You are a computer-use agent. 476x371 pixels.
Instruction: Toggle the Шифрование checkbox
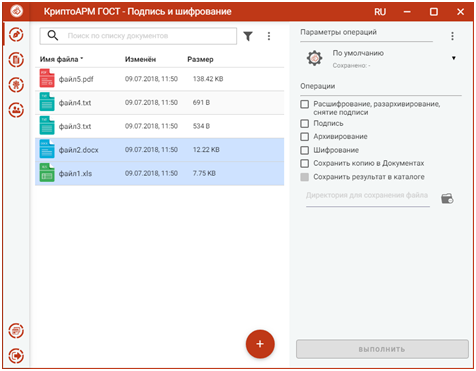305,150
